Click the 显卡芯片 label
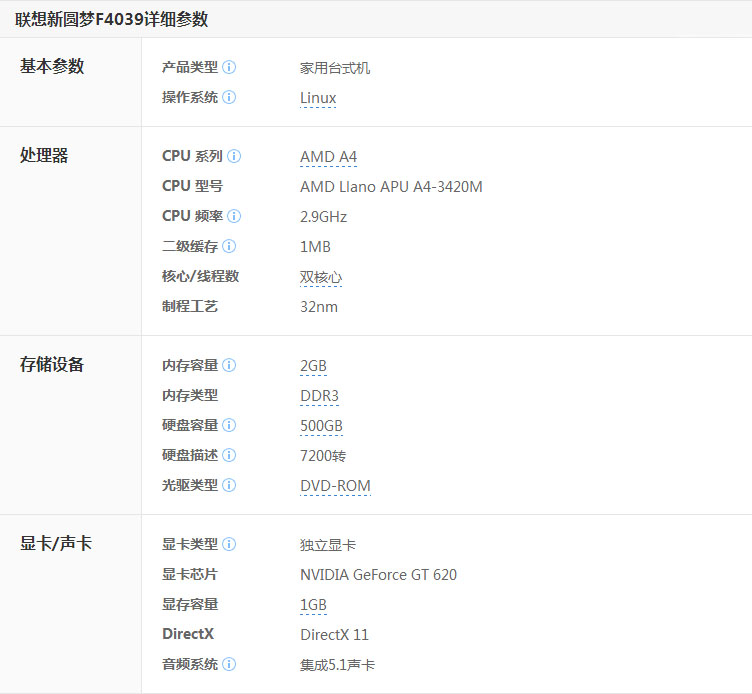This screenshot has width=752, height=694. click(190, 574)
